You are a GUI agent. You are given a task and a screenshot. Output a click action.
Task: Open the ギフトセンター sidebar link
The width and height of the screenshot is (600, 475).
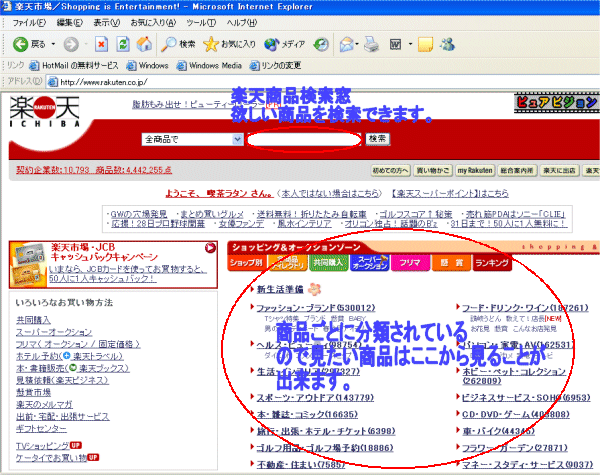coord(41,429)
